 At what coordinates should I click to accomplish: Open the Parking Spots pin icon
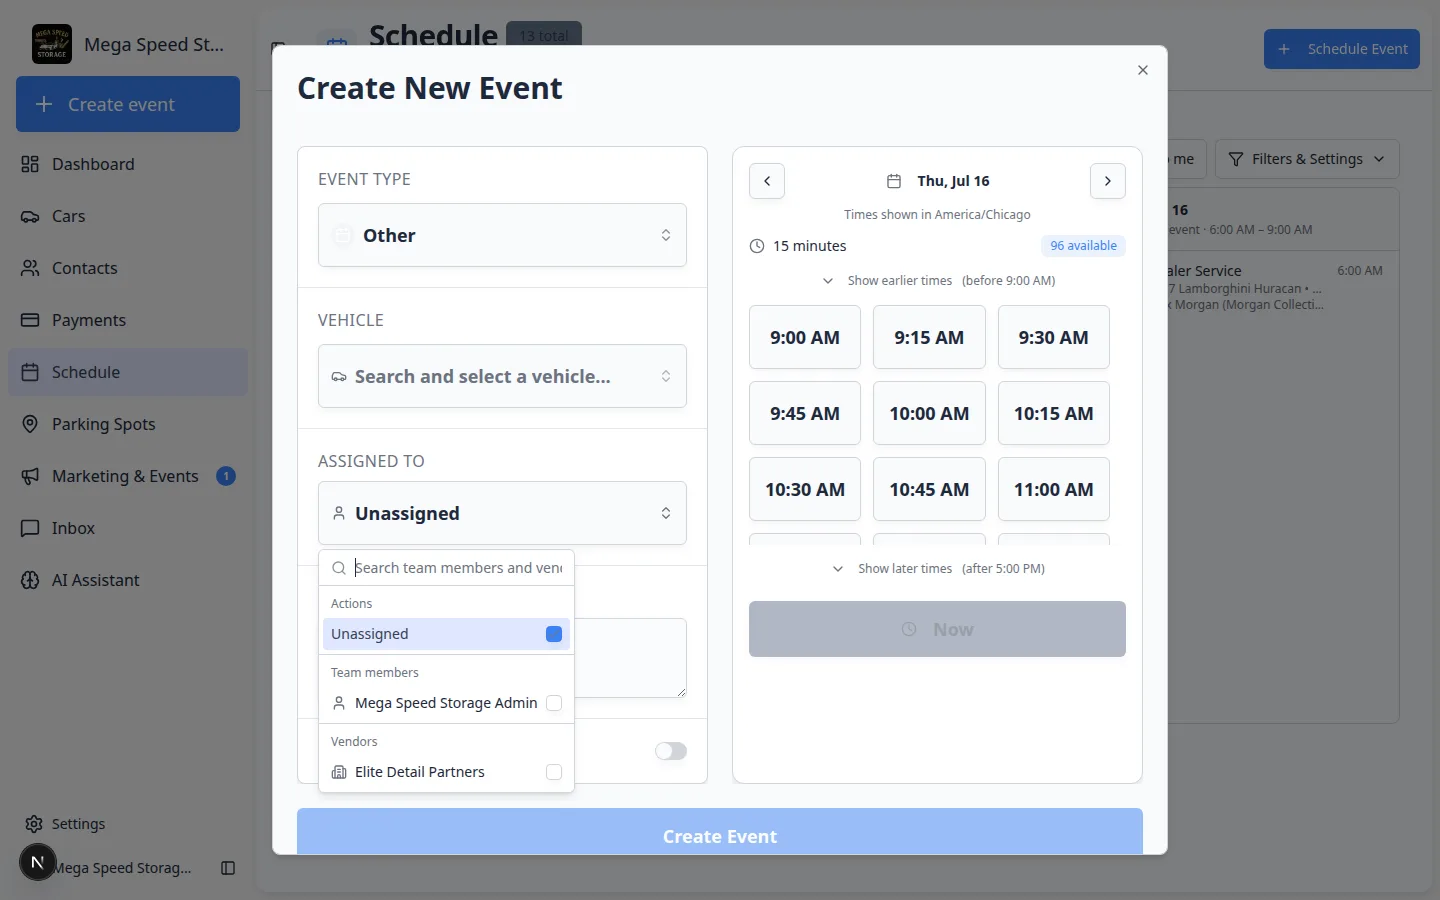click(31, 424)
